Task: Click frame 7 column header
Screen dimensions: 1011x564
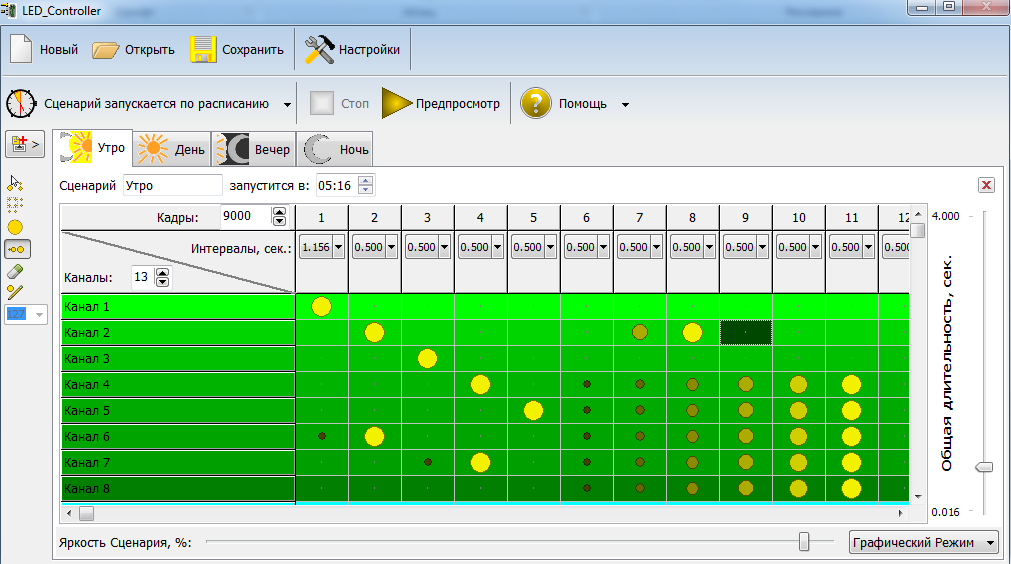Action: click(640, 218)
